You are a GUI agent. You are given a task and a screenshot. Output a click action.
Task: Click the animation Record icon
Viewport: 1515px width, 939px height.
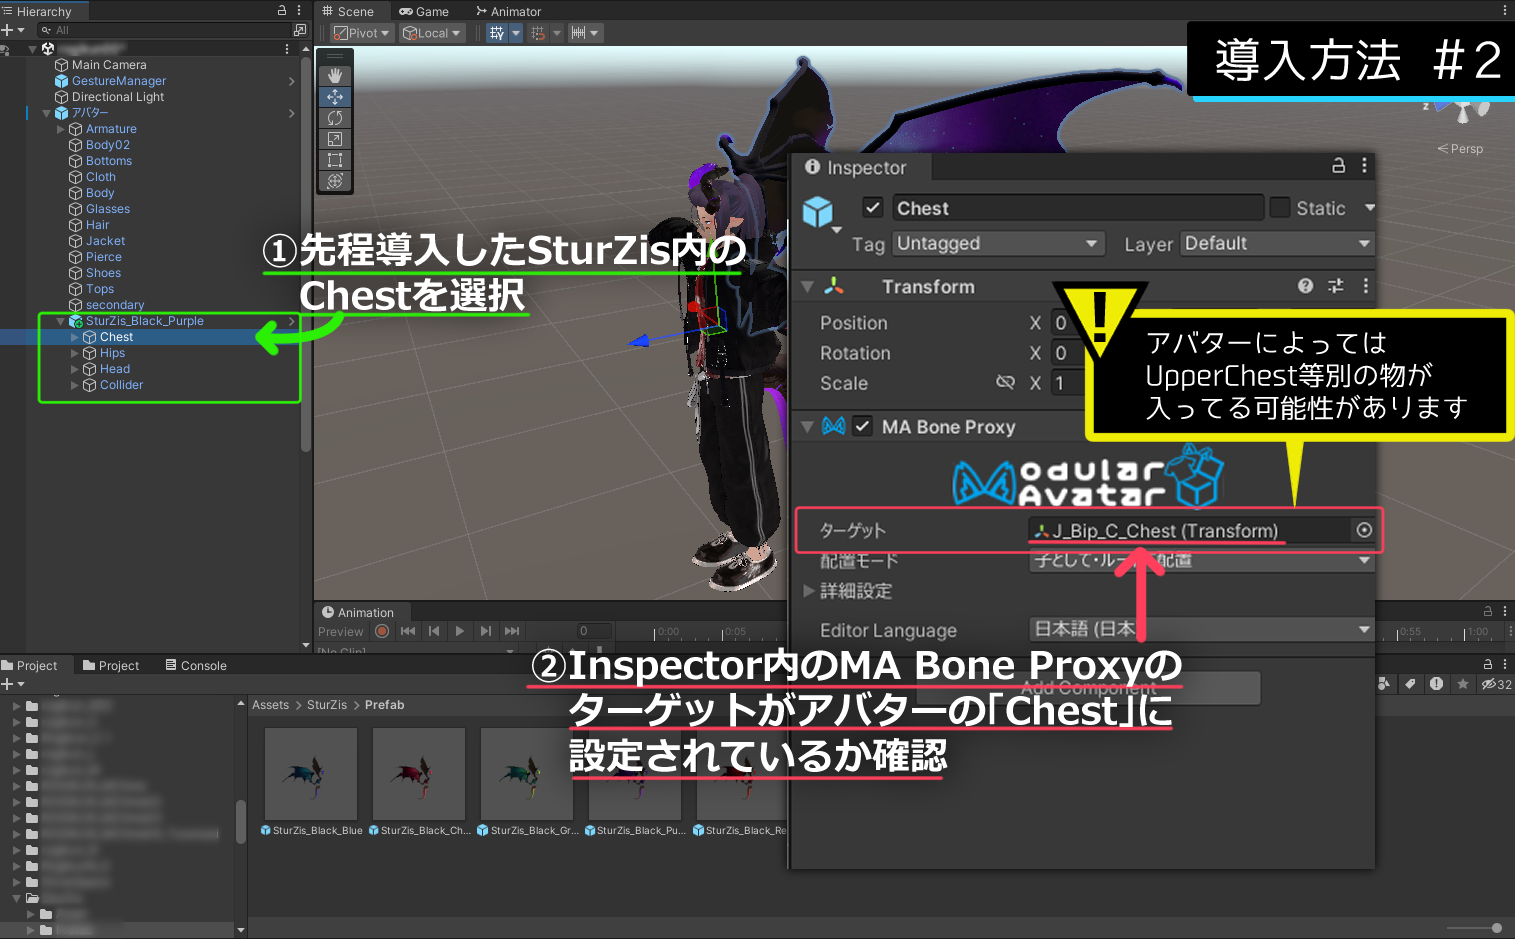(x=382, y=630)
